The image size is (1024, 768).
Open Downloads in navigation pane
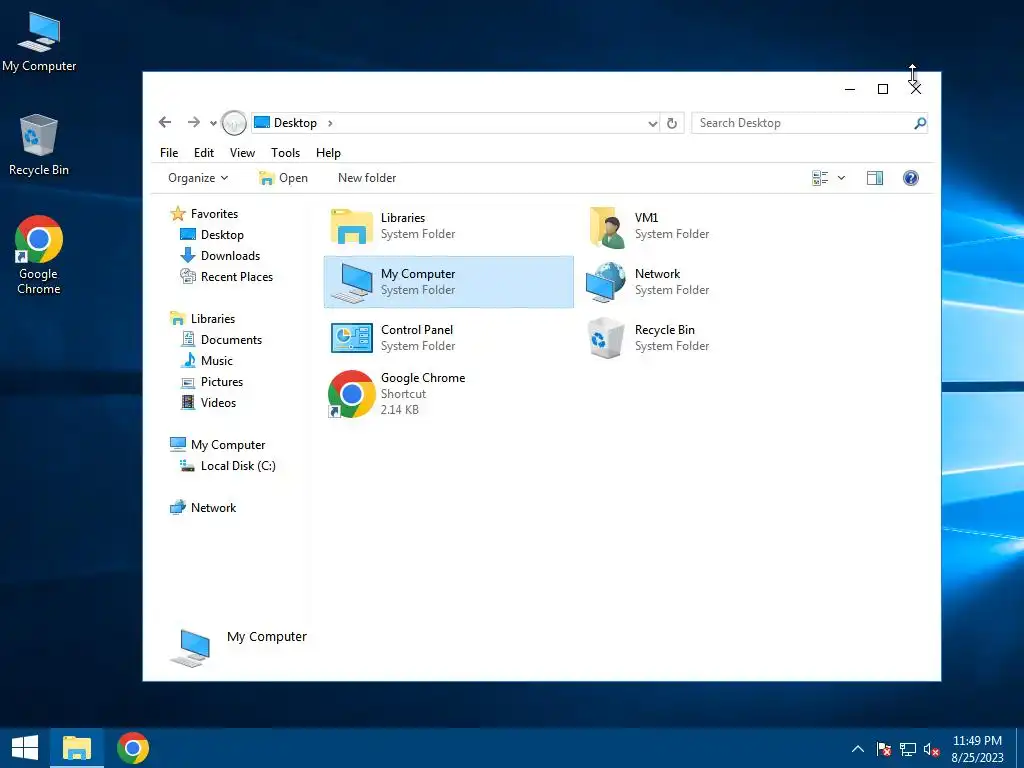[x=230, y=255]
